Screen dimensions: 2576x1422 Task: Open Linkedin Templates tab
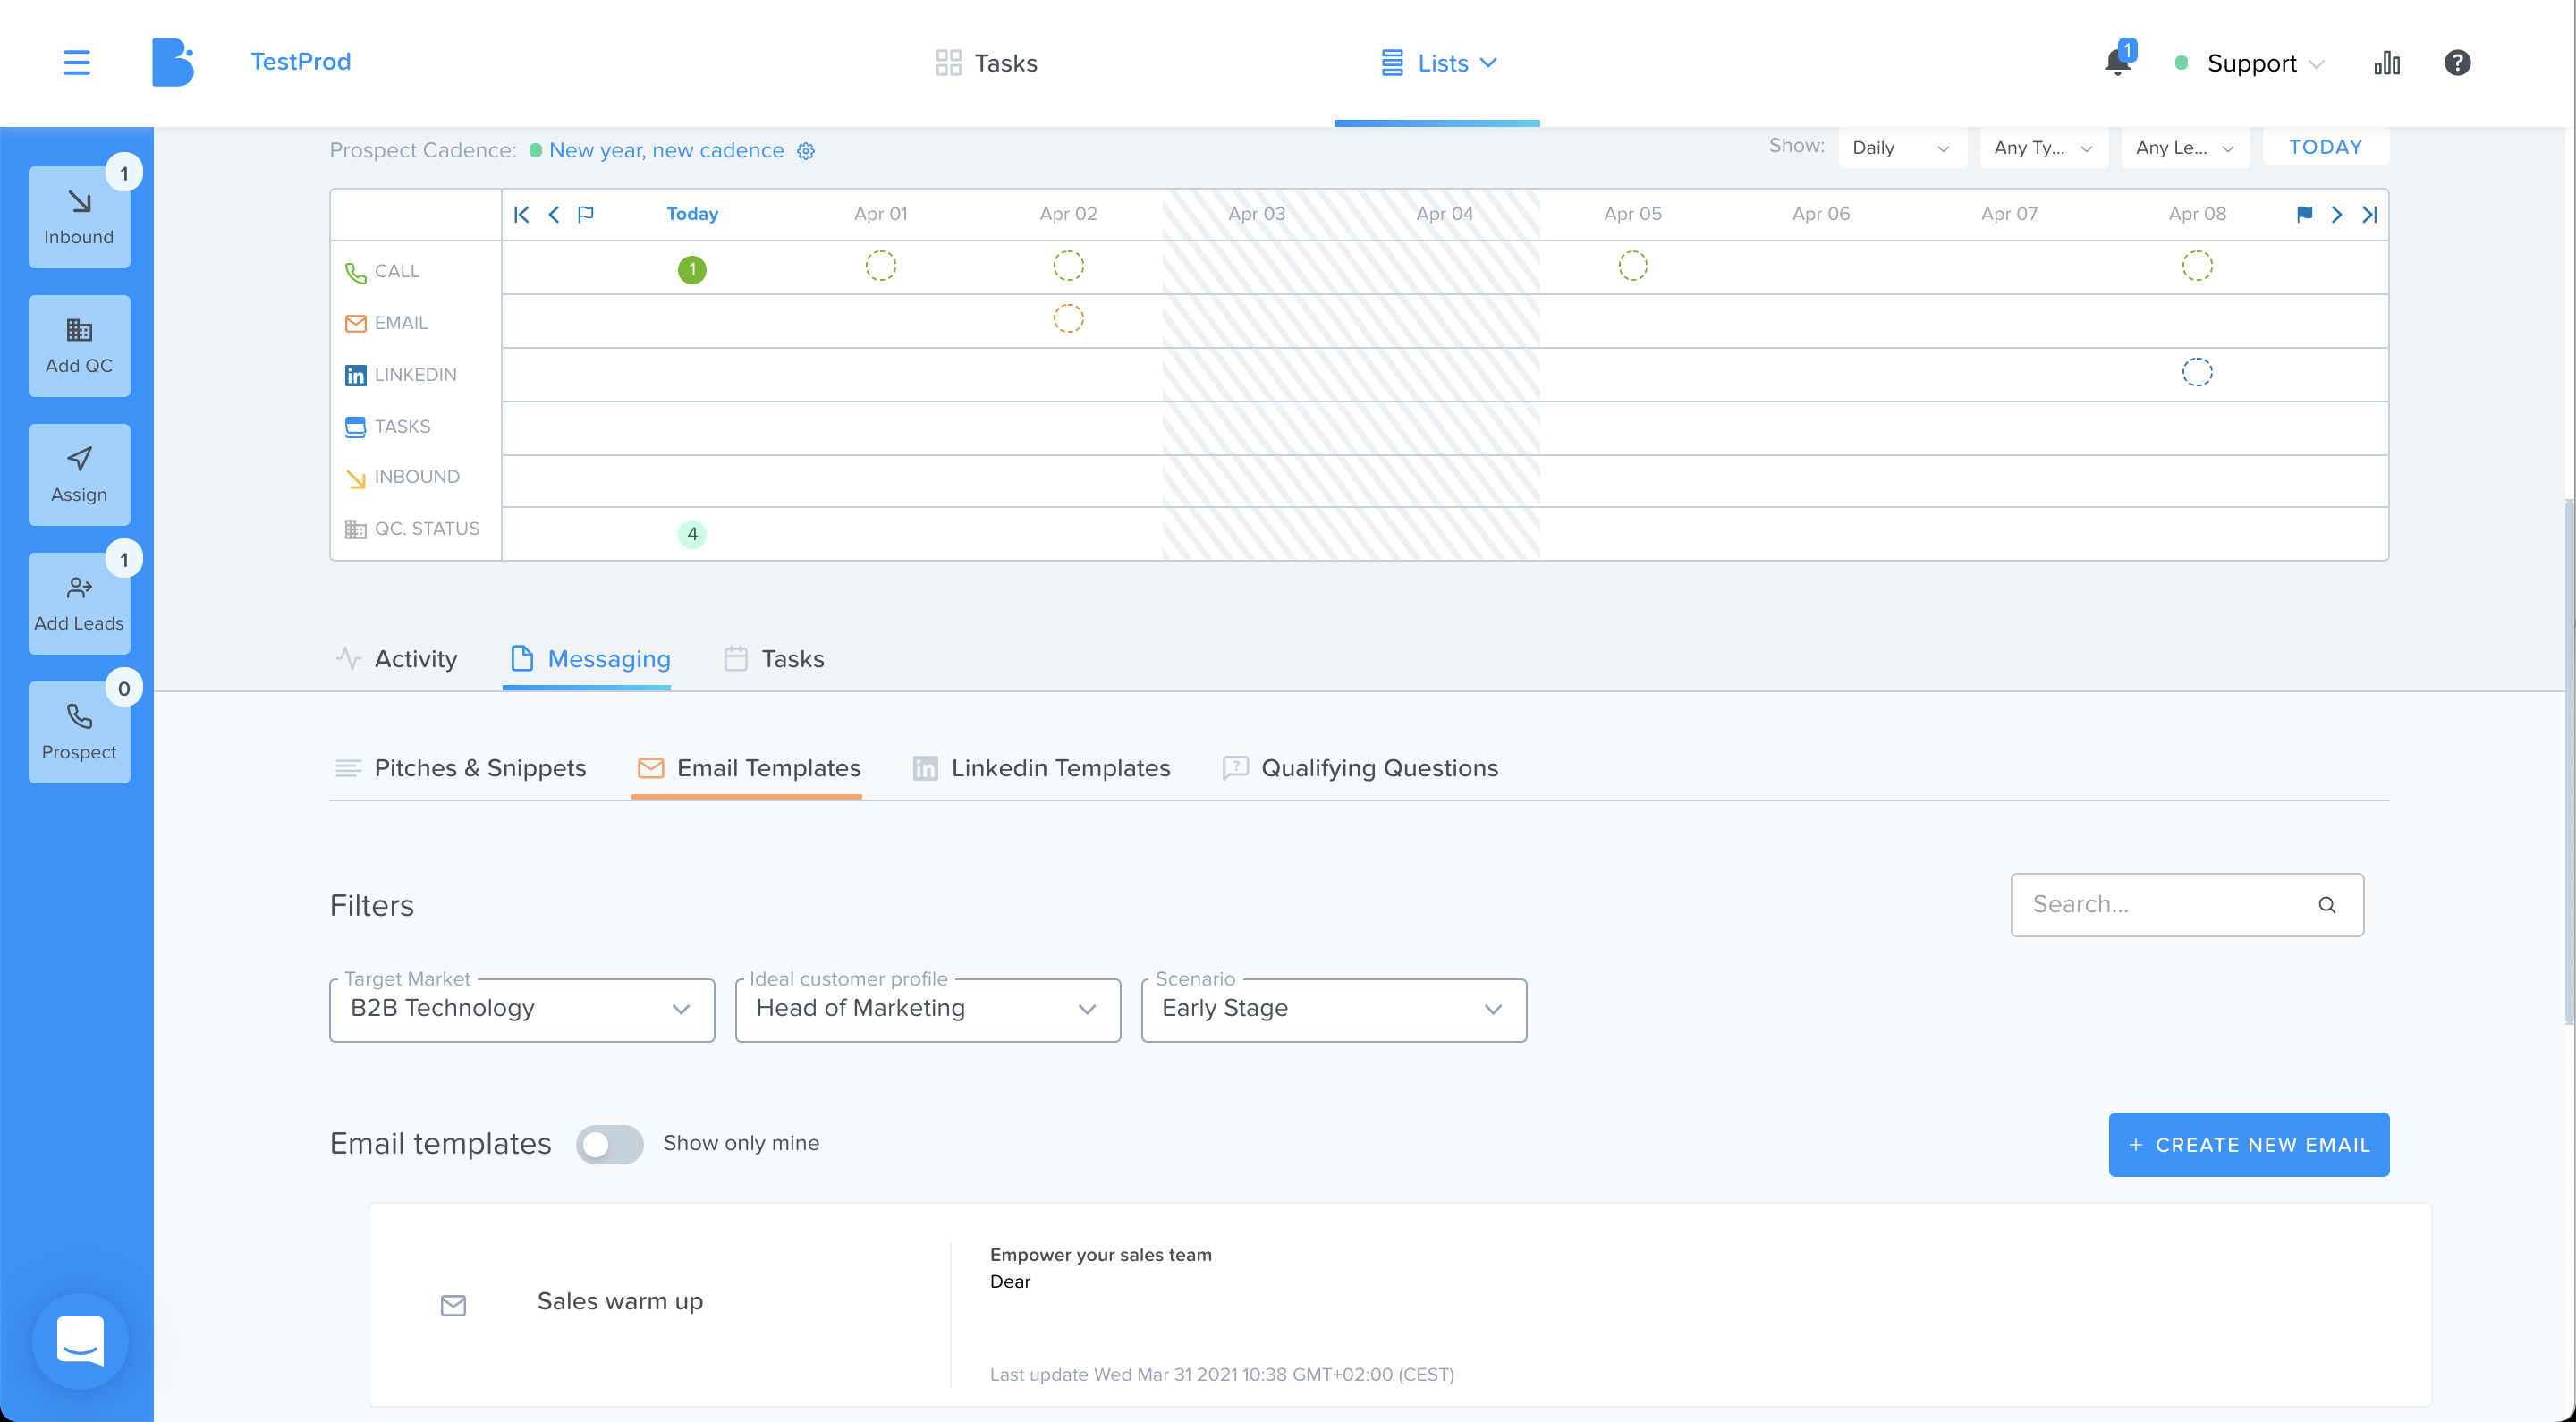coord(1041,768)
